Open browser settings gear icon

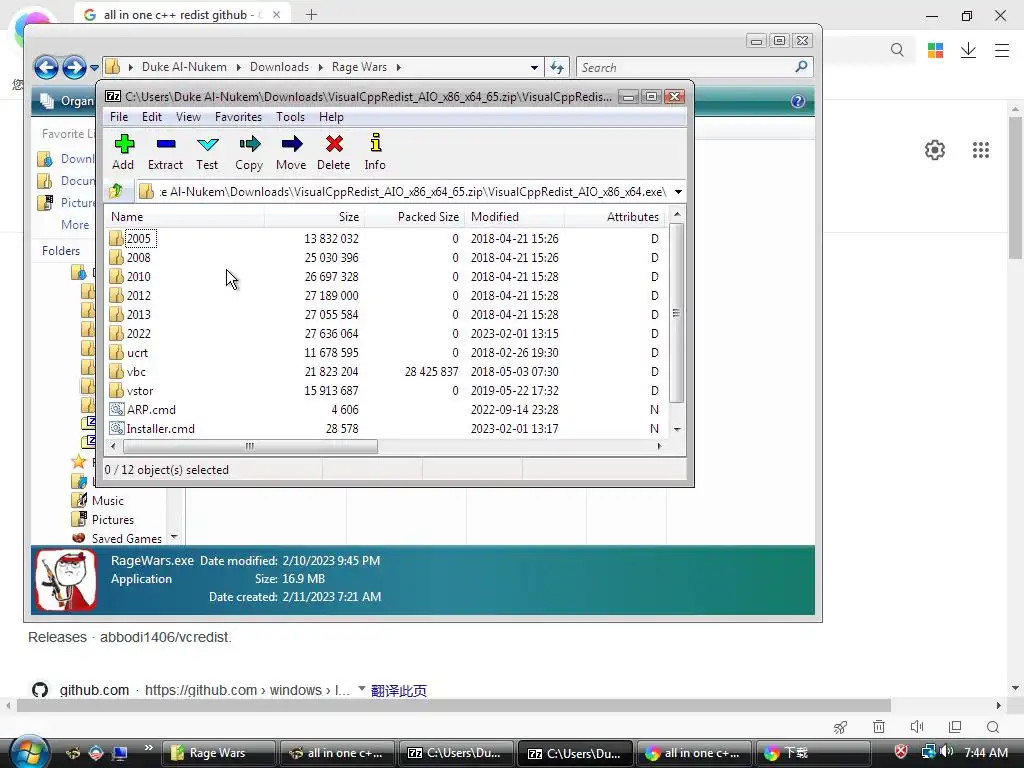[x=935, y=150]
